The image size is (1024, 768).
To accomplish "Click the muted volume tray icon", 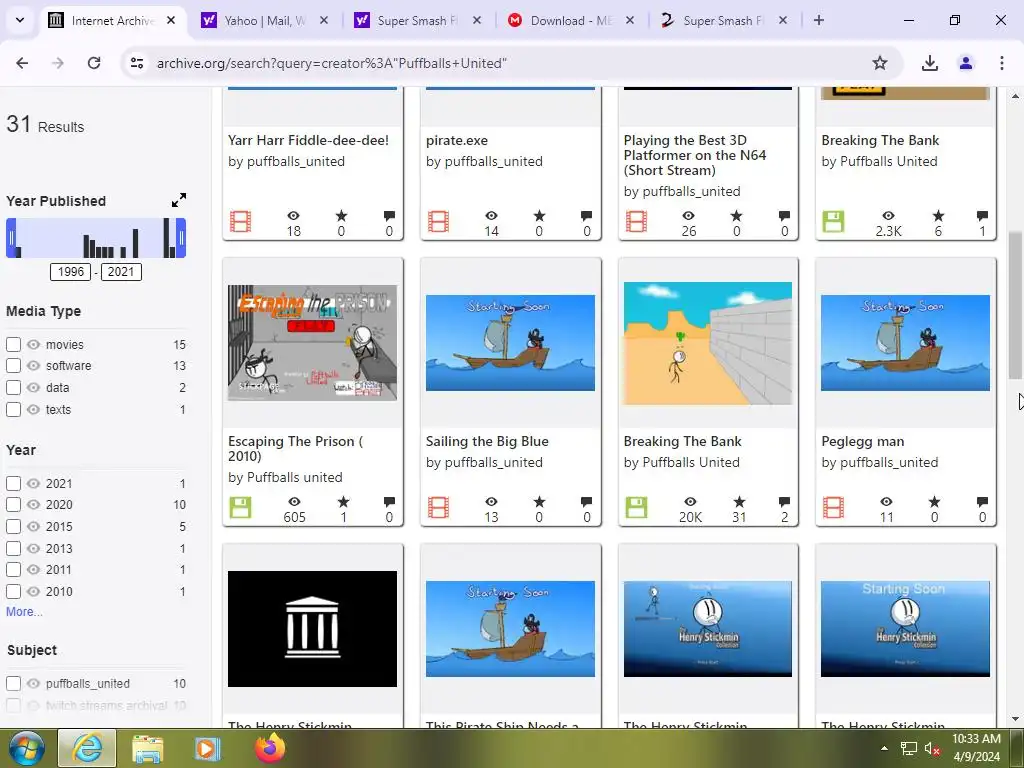I will (x=932, y=748).
